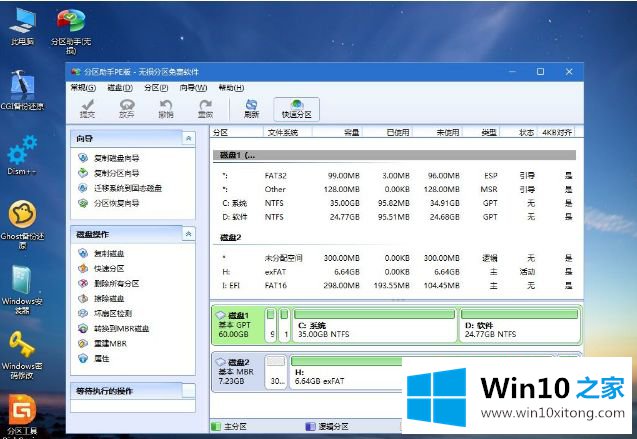Image resolution: width=637 pixels, height=439 pixels.
Task: Collapse the 向导 sidebar panel
Action: [x=188, y=138]
